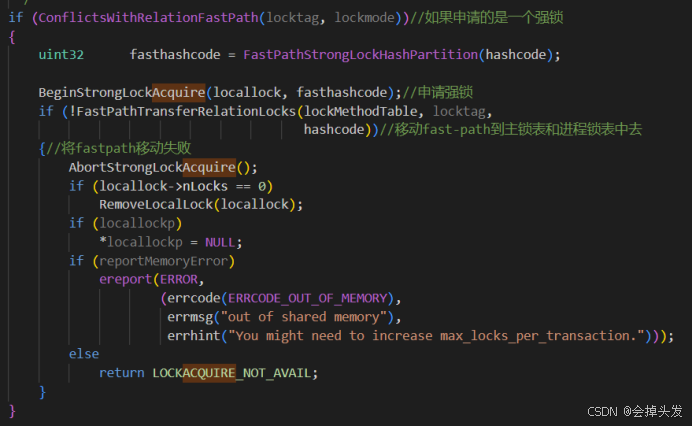Screen dimensions: 692x426
Task: Click the else keyword
Action: point(84,354)
